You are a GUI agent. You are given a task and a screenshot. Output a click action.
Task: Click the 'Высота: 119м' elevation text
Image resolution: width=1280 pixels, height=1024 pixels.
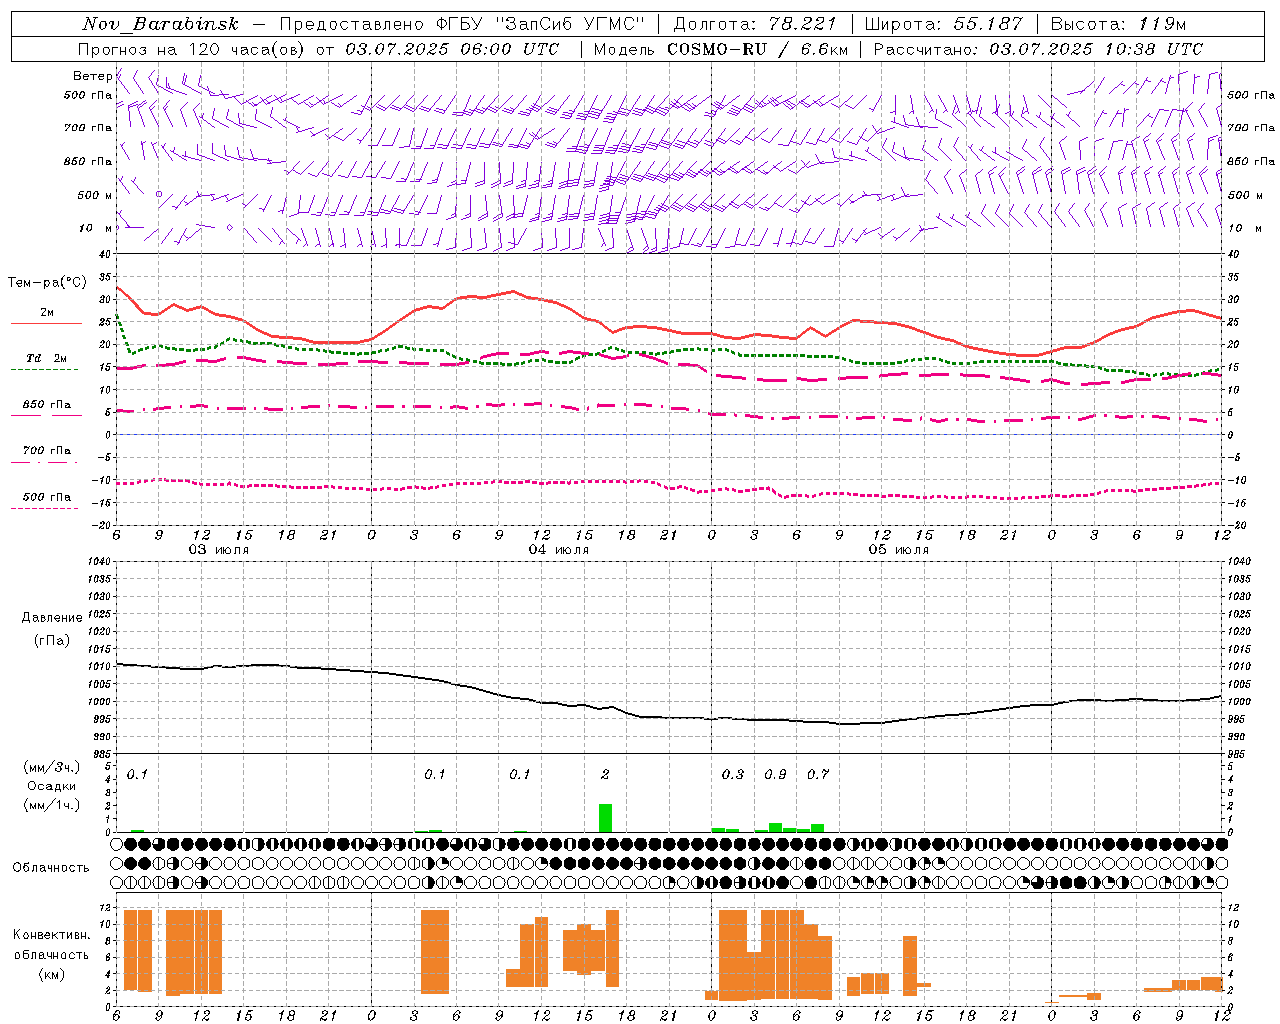click(1118, 24)
